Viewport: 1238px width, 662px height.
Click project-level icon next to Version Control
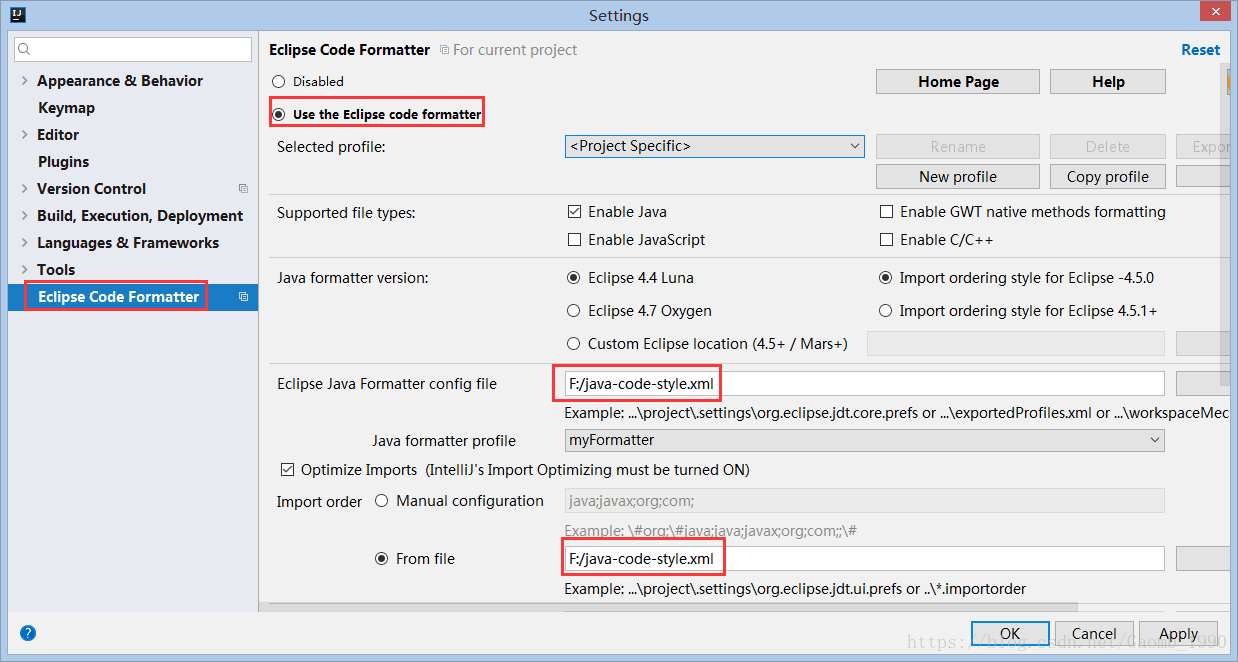(x=243, y=188)
